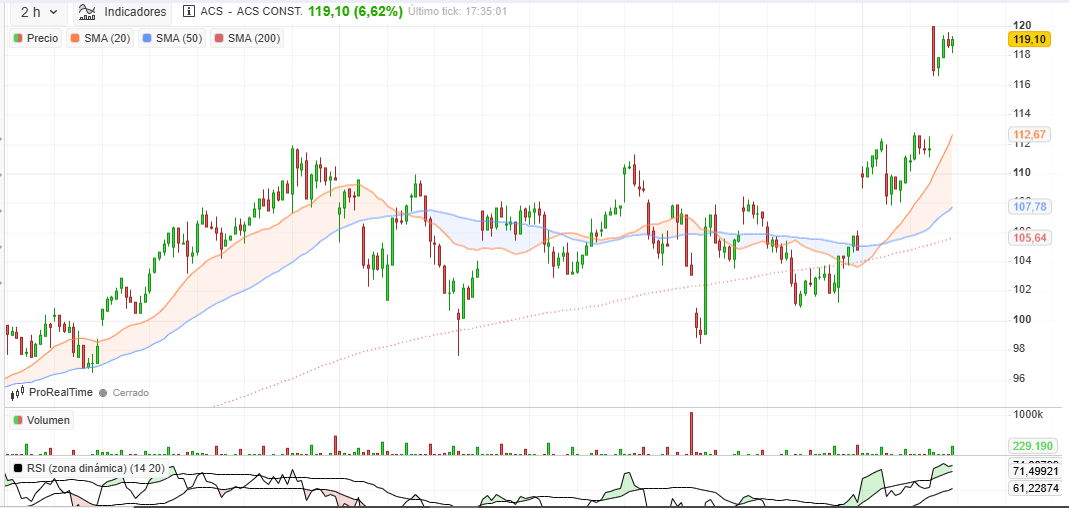
Task: Open the Indicadores menu
Action: [123, 12]
